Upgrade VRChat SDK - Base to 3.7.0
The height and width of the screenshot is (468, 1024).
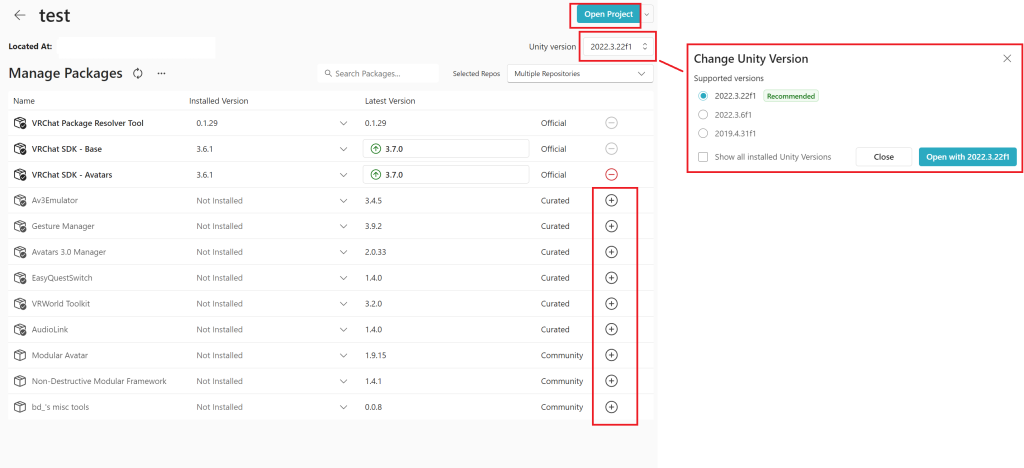[446, 149]
